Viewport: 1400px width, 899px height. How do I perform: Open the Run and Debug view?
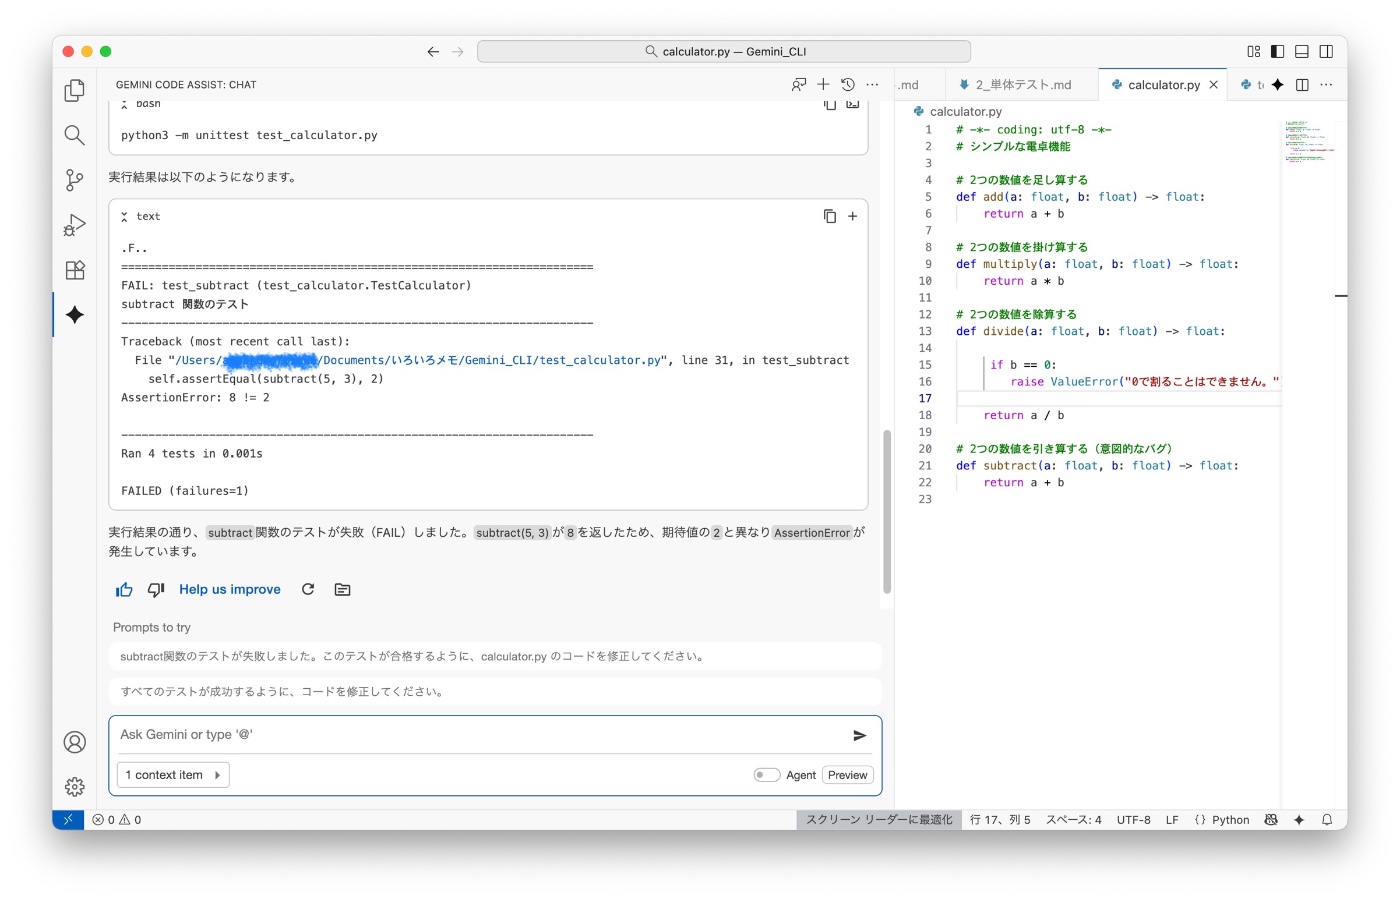[x=74, y=225]
